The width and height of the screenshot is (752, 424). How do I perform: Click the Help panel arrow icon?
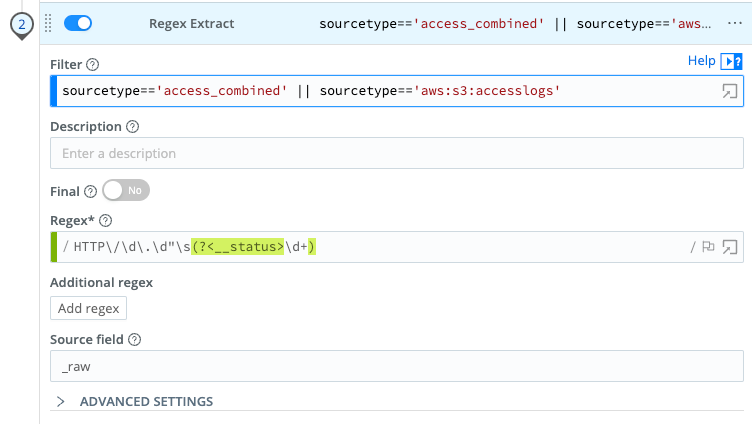731,61
